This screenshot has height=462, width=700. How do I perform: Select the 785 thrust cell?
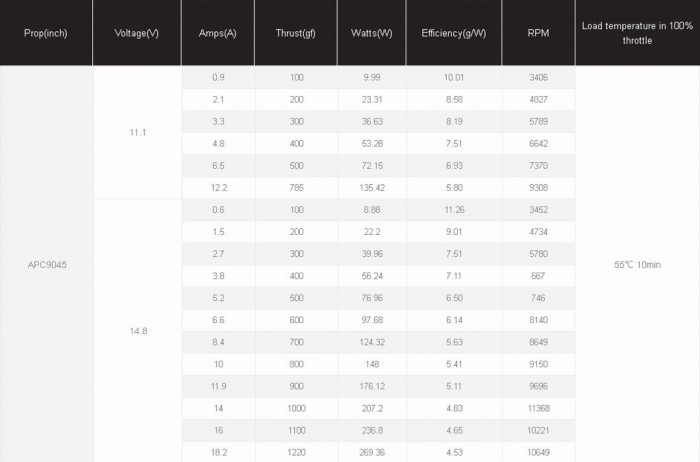pyautogui.click(x=296, y=188)
